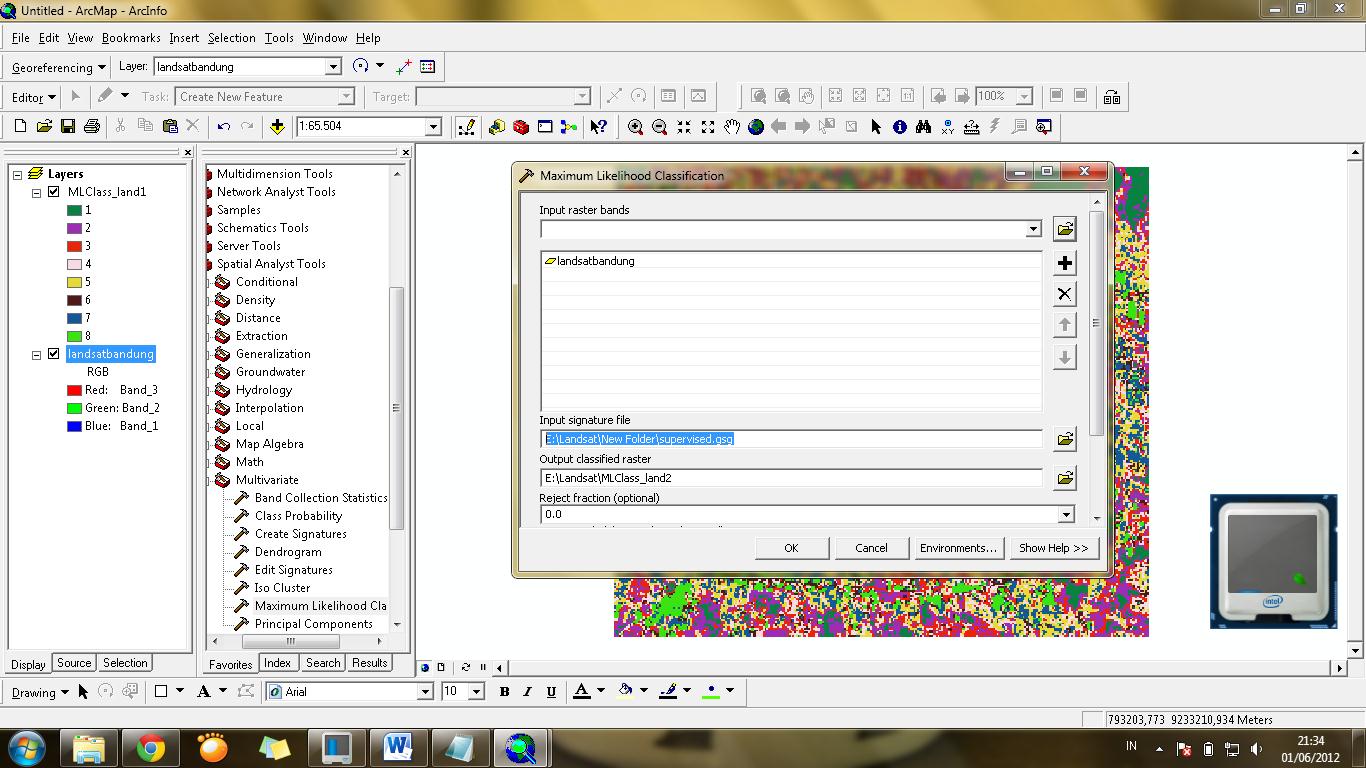Click the Output classified raster path field
Image resolution: width=1366 pixels, height=768 pixels.
[x=791, y=478]
